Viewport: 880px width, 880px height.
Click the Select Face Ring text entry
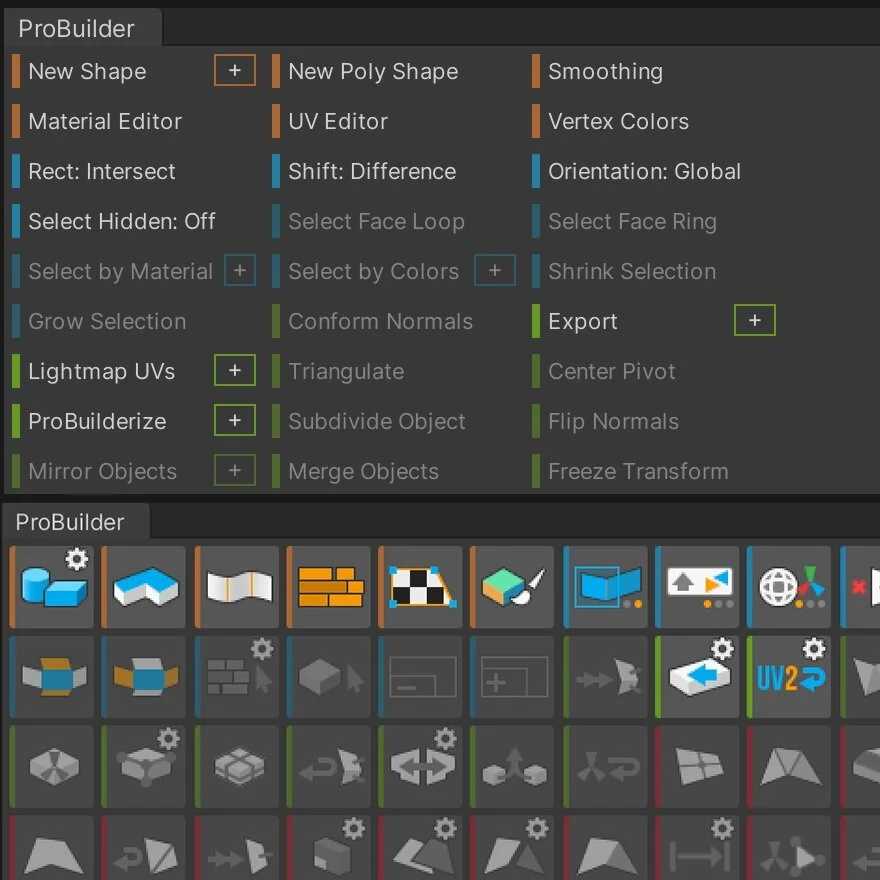[632, 221]
